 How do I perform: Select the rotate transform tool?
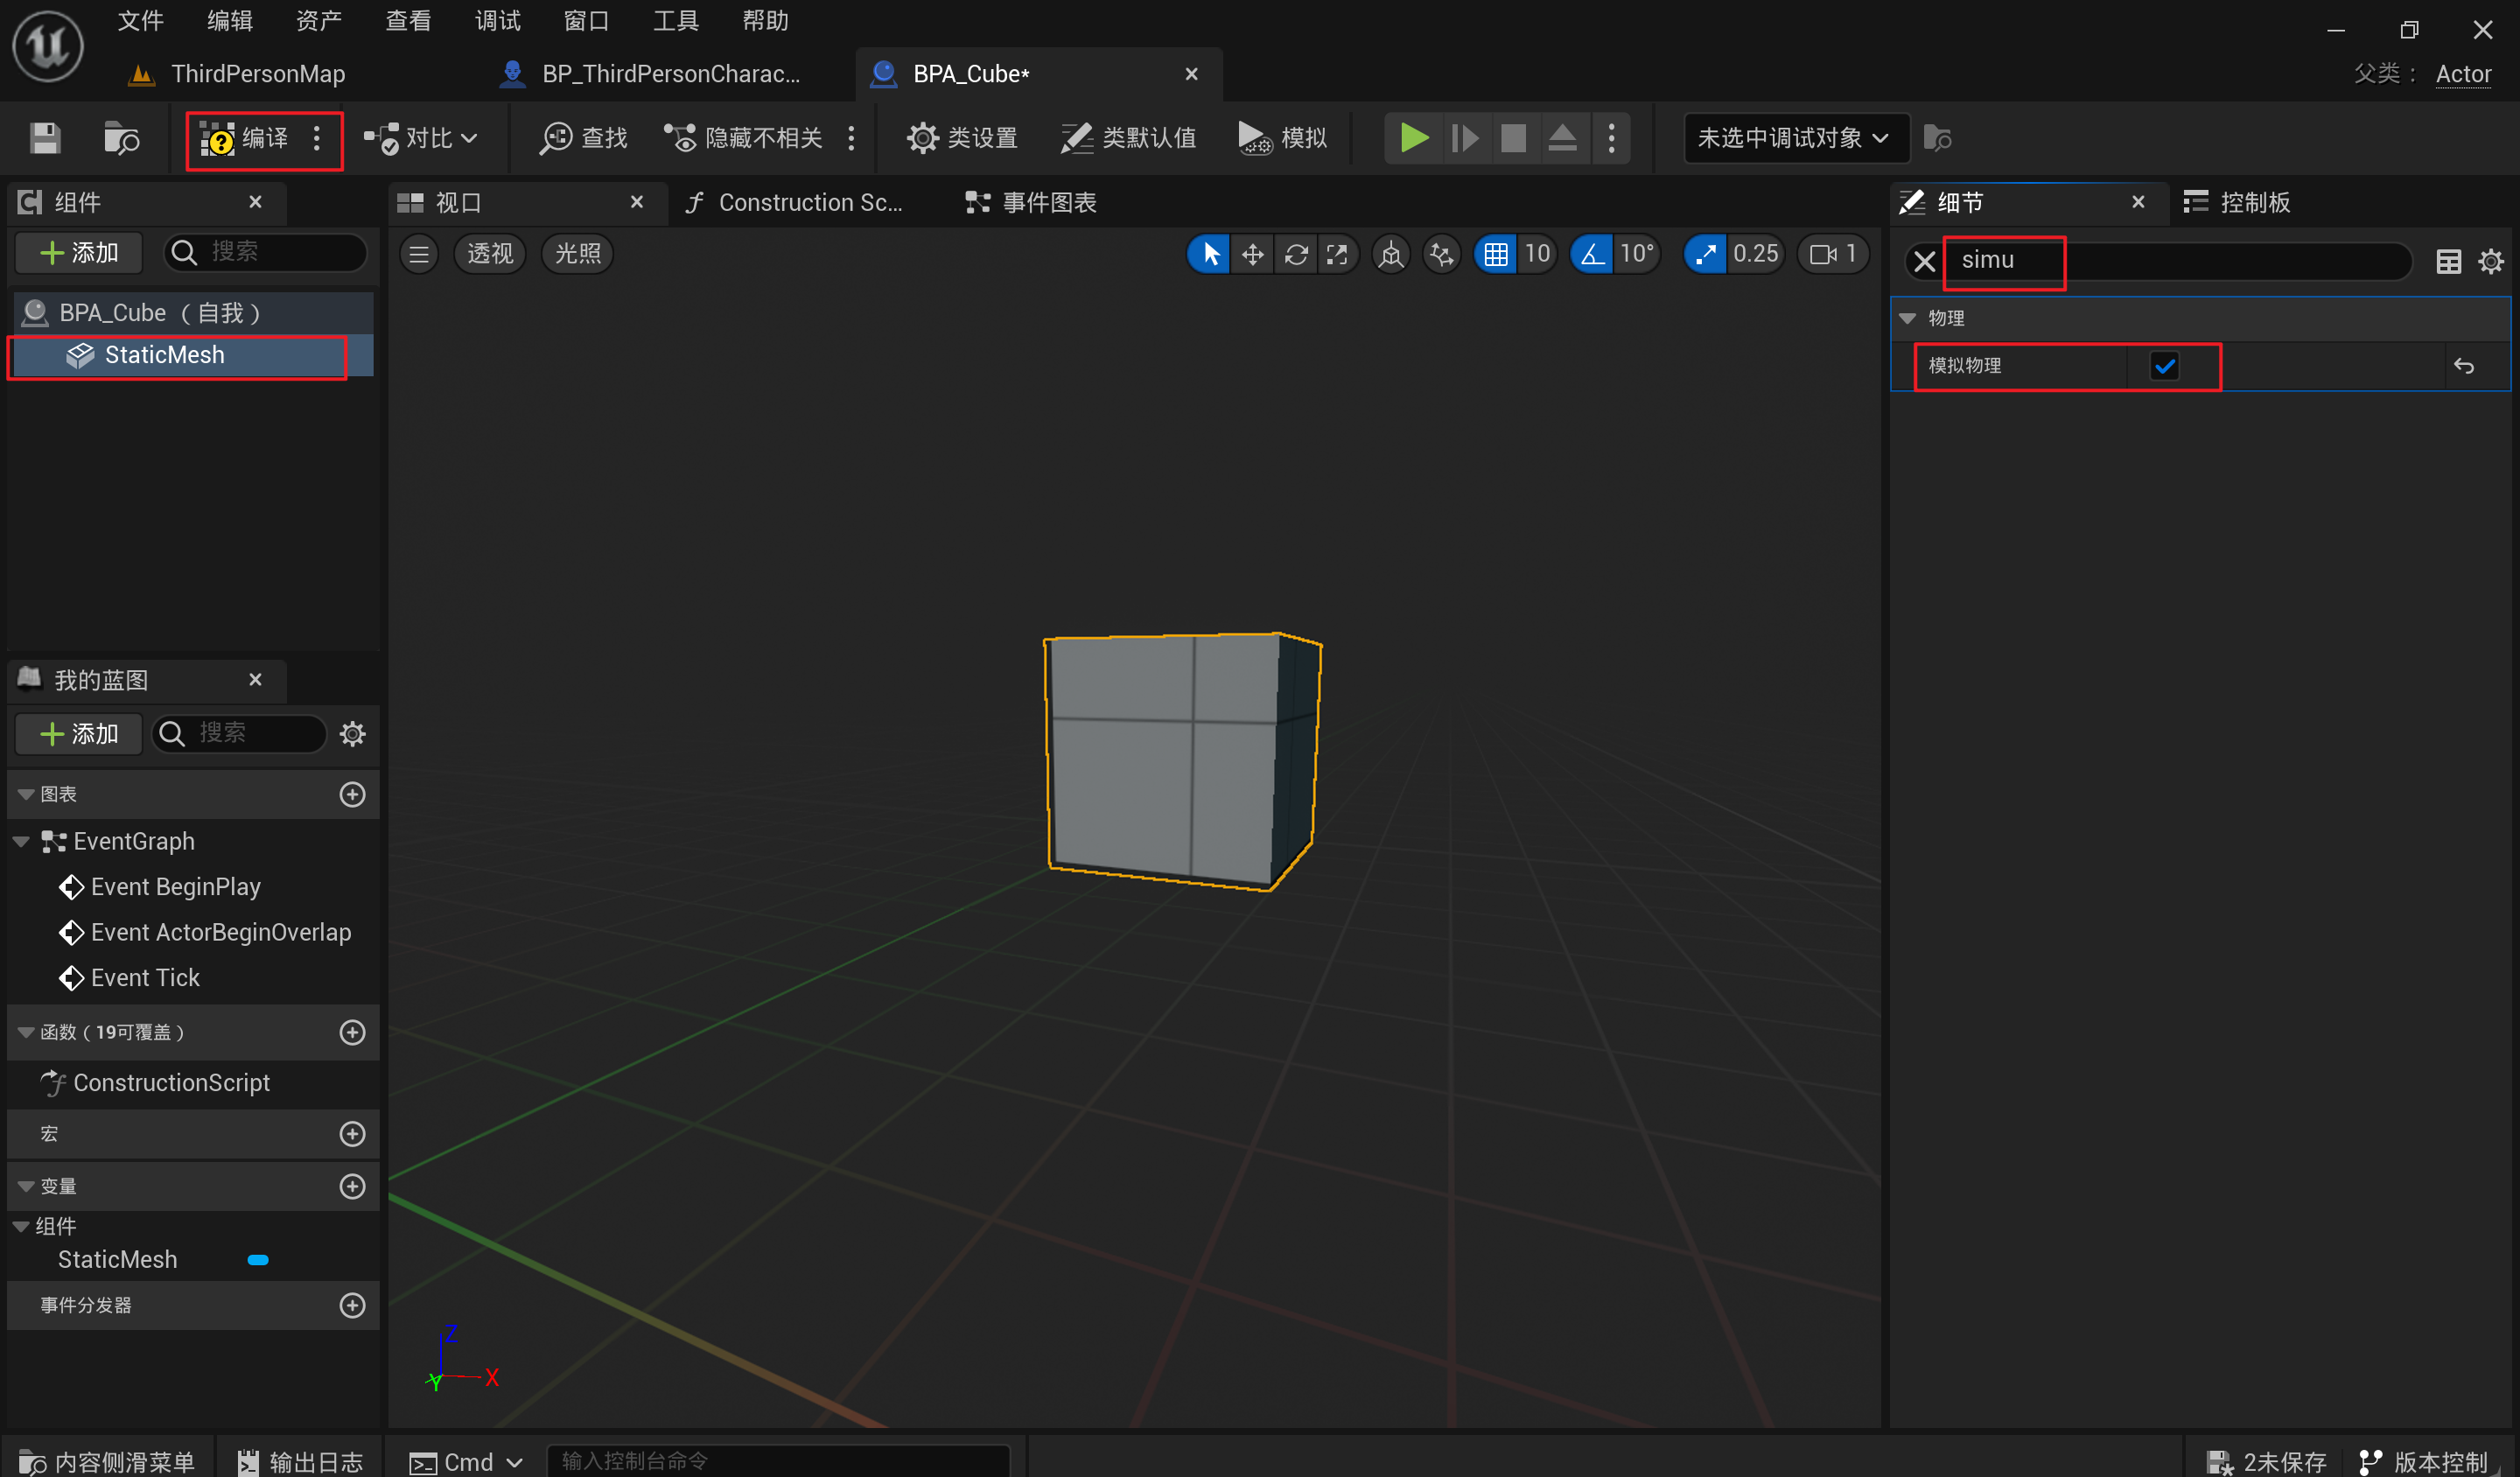click(1296, 254)
